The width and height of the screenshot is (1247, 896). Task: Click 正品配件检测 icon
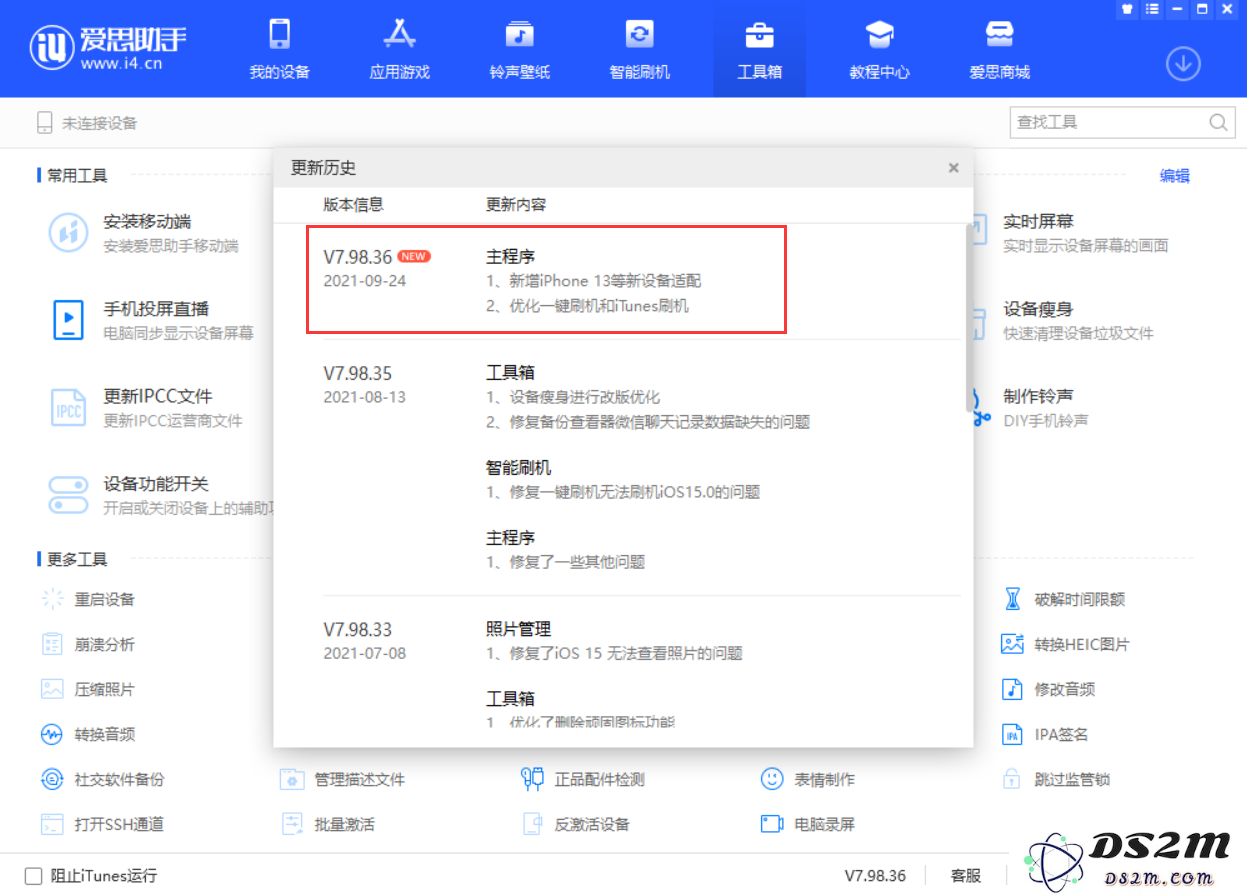[532, 779]
